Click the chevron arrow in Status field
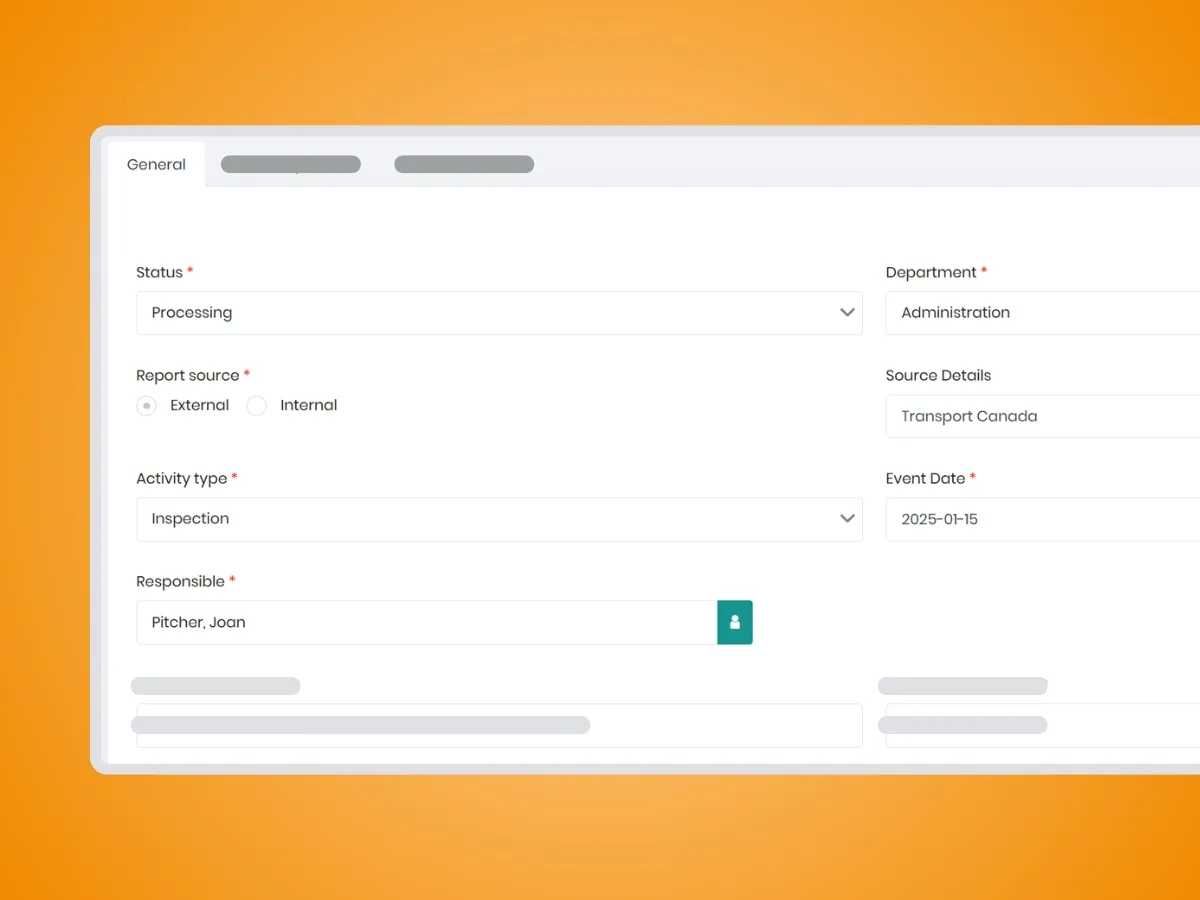The width and height of the screenshot is (1200, 900). click(x=847, y=313)
